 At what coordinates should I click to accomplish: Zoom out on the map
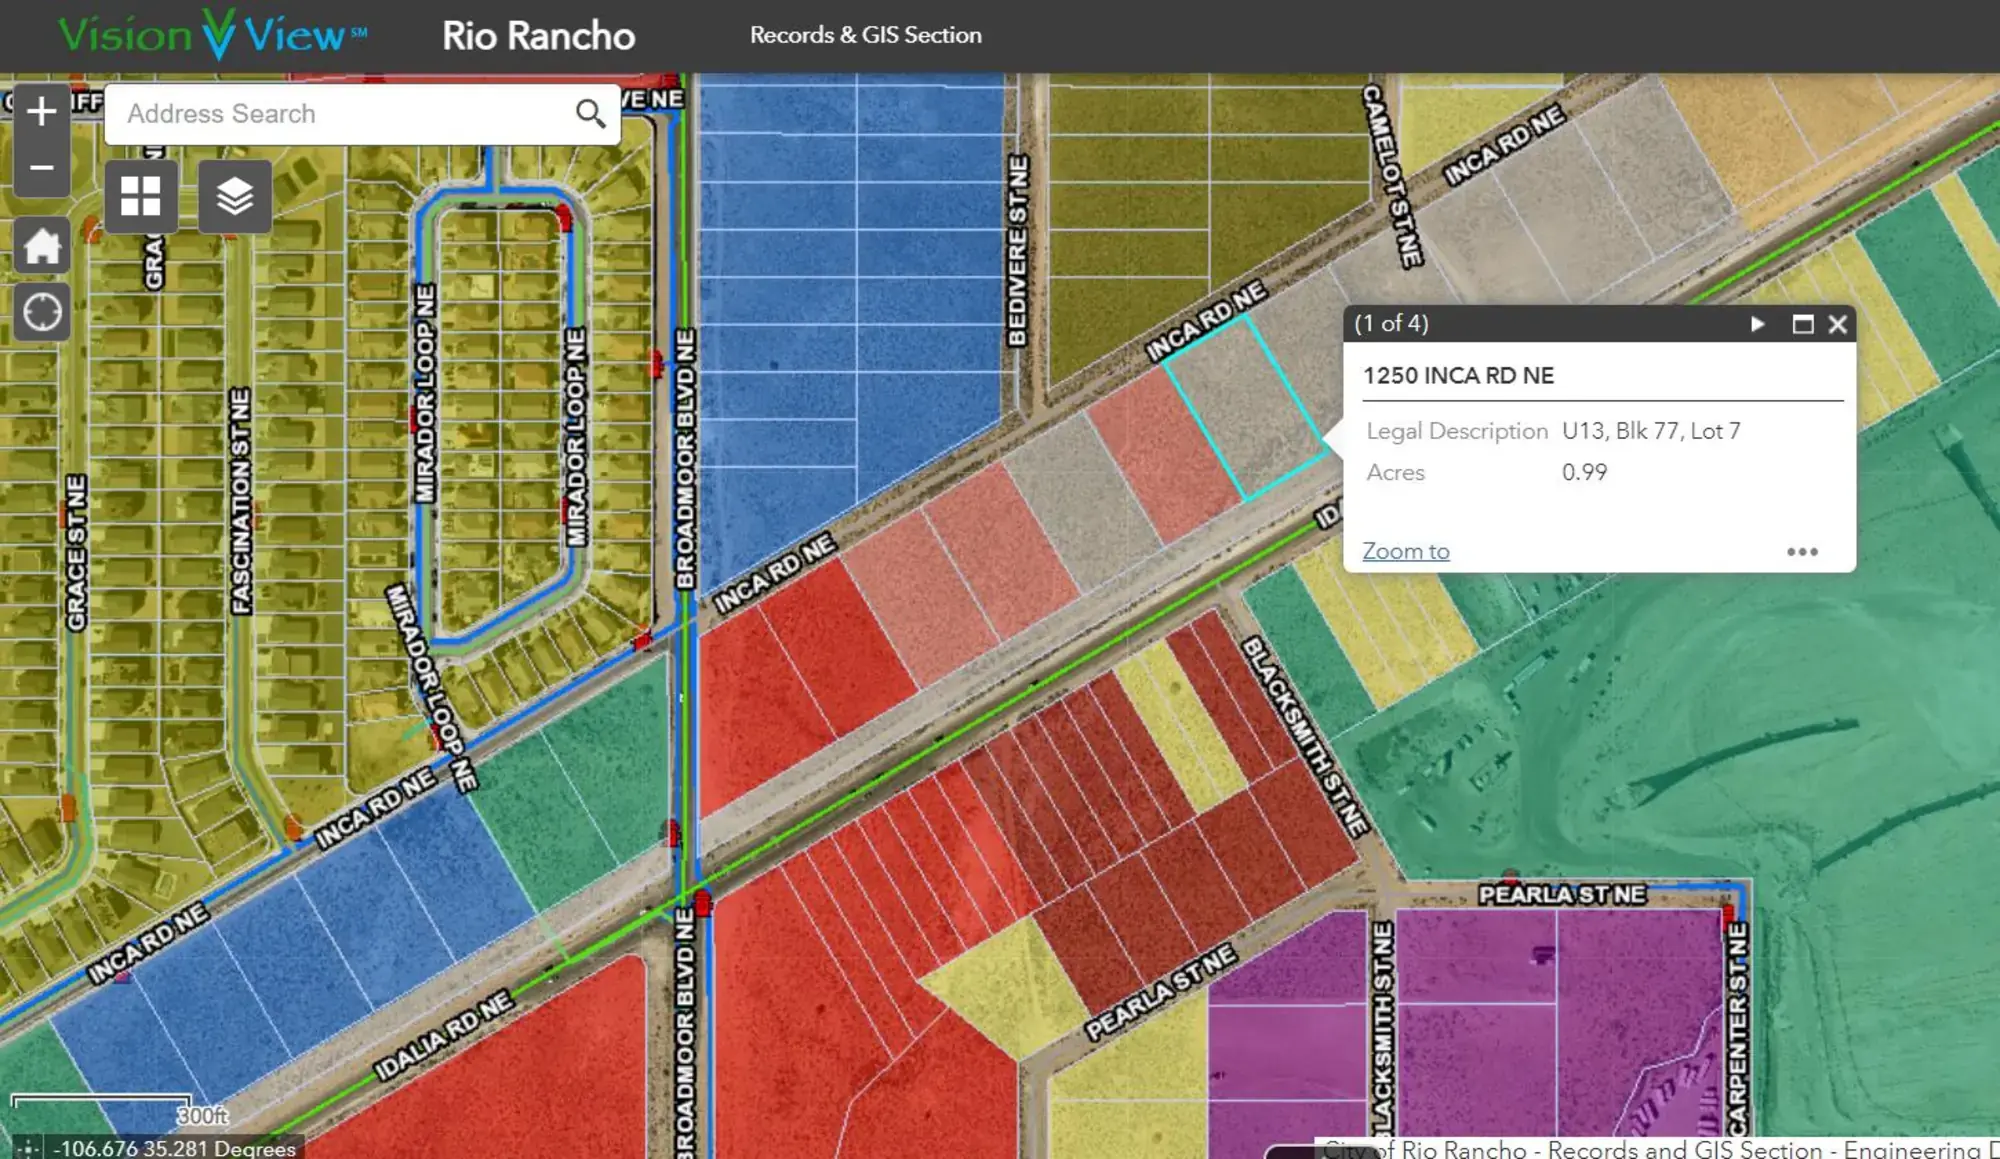coord(41,168)
